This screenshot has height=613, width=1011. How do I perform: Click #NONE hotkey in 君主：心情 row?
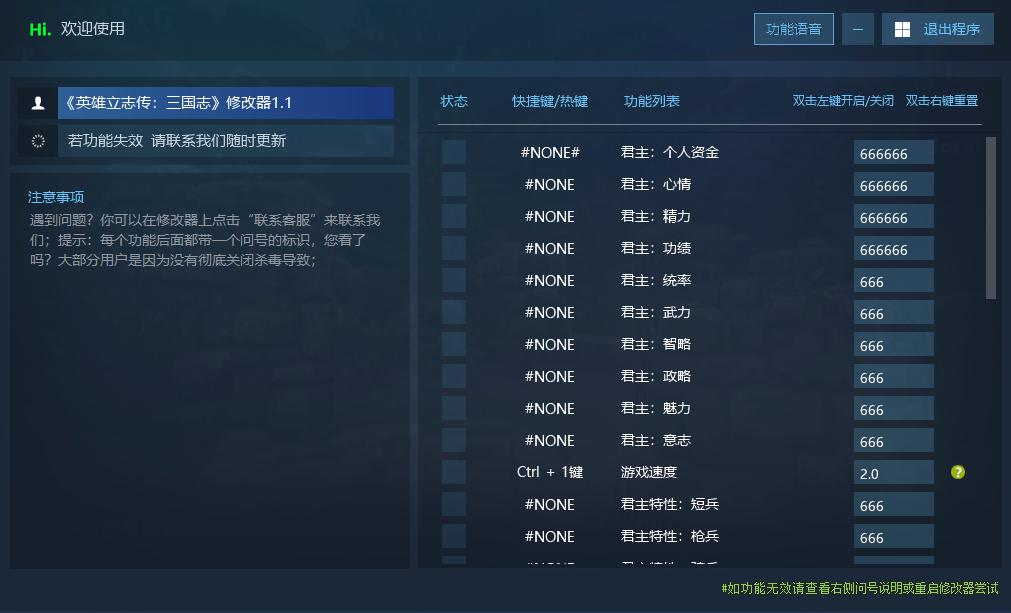549,185
